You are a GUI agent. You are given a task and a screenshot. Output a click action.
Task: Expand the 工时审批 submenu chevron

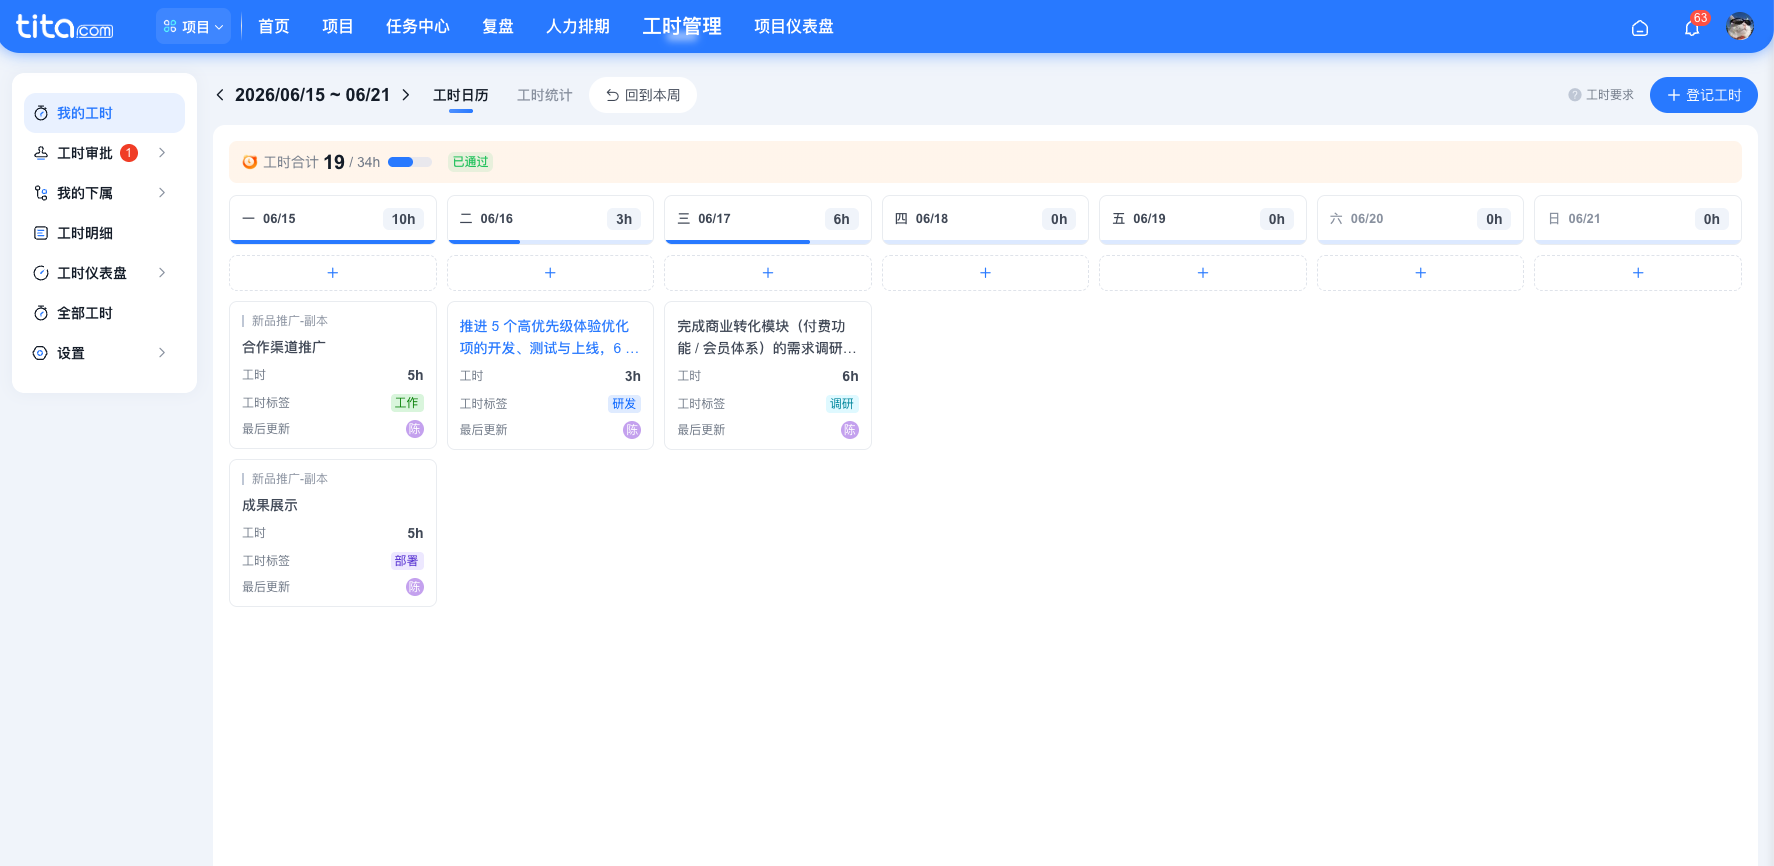[162, 153]
